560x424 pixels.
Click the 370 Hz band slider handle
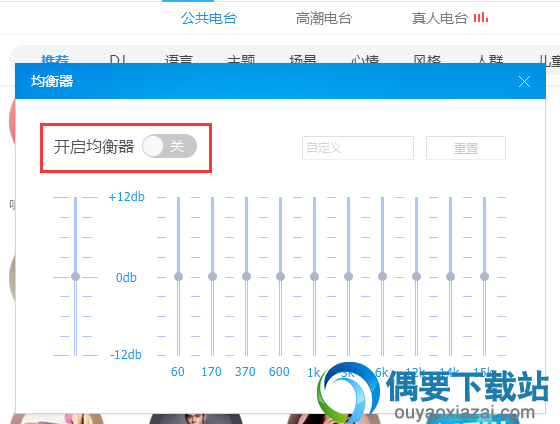(x=246, y=276)
